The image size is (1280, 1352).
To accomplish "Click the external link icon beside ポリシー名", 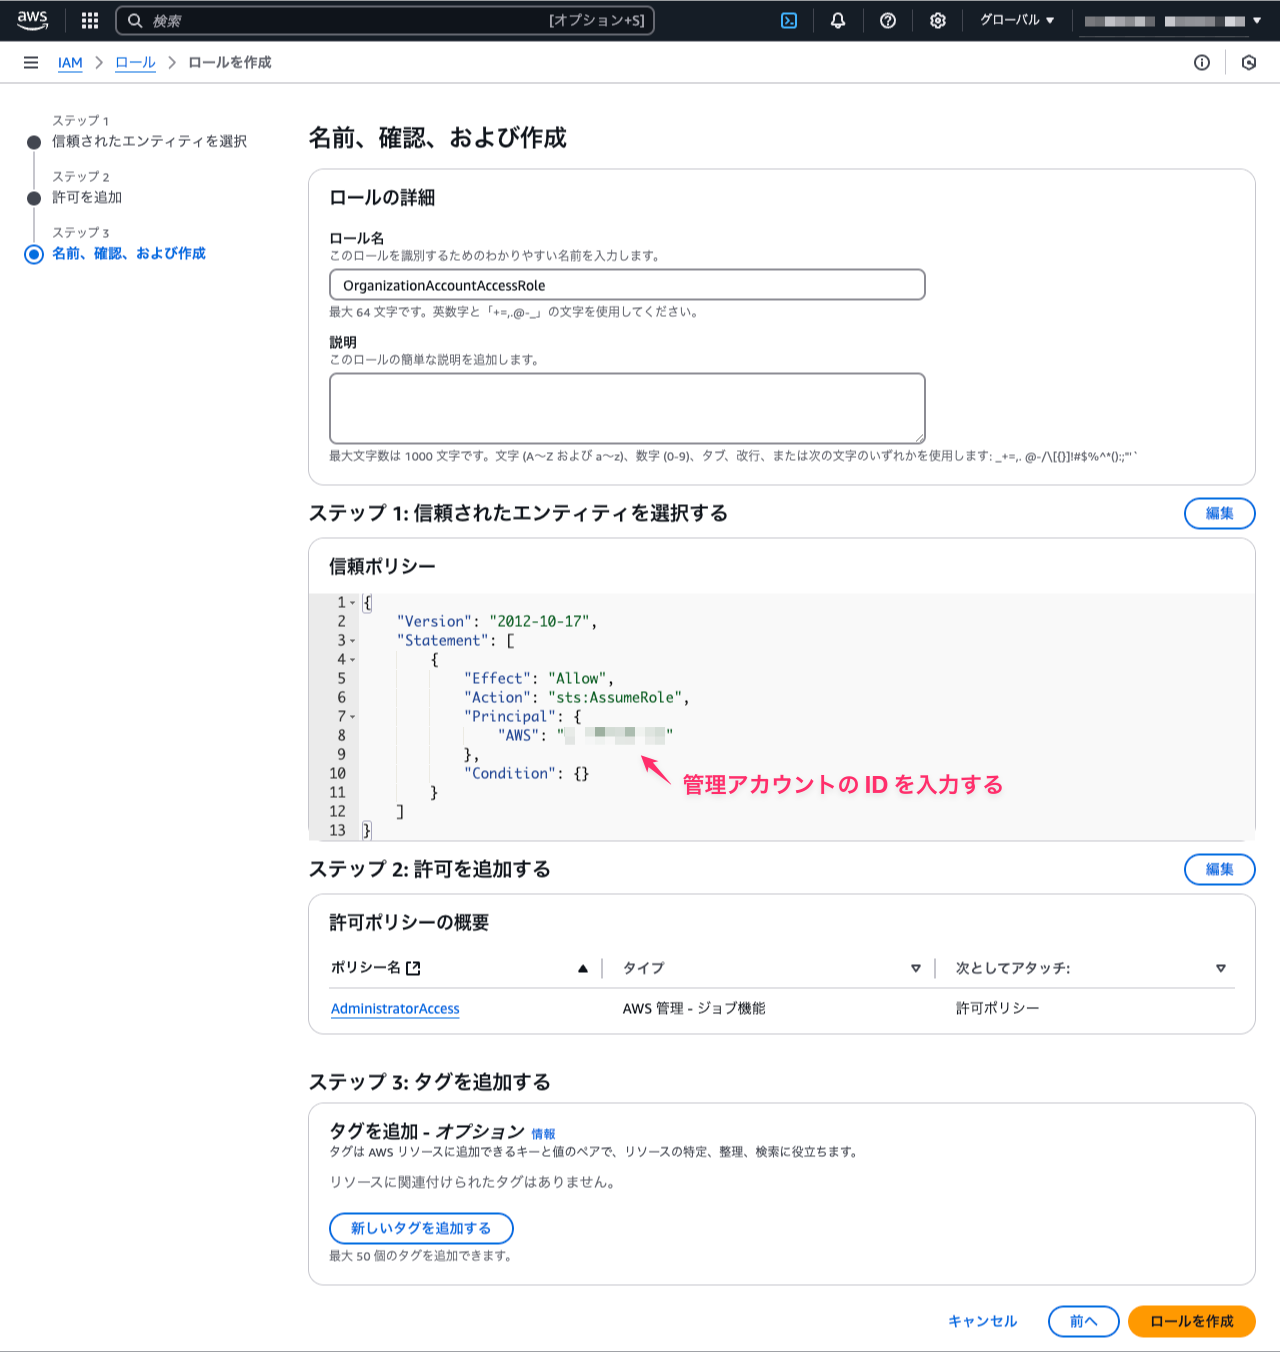I will 414,968.
